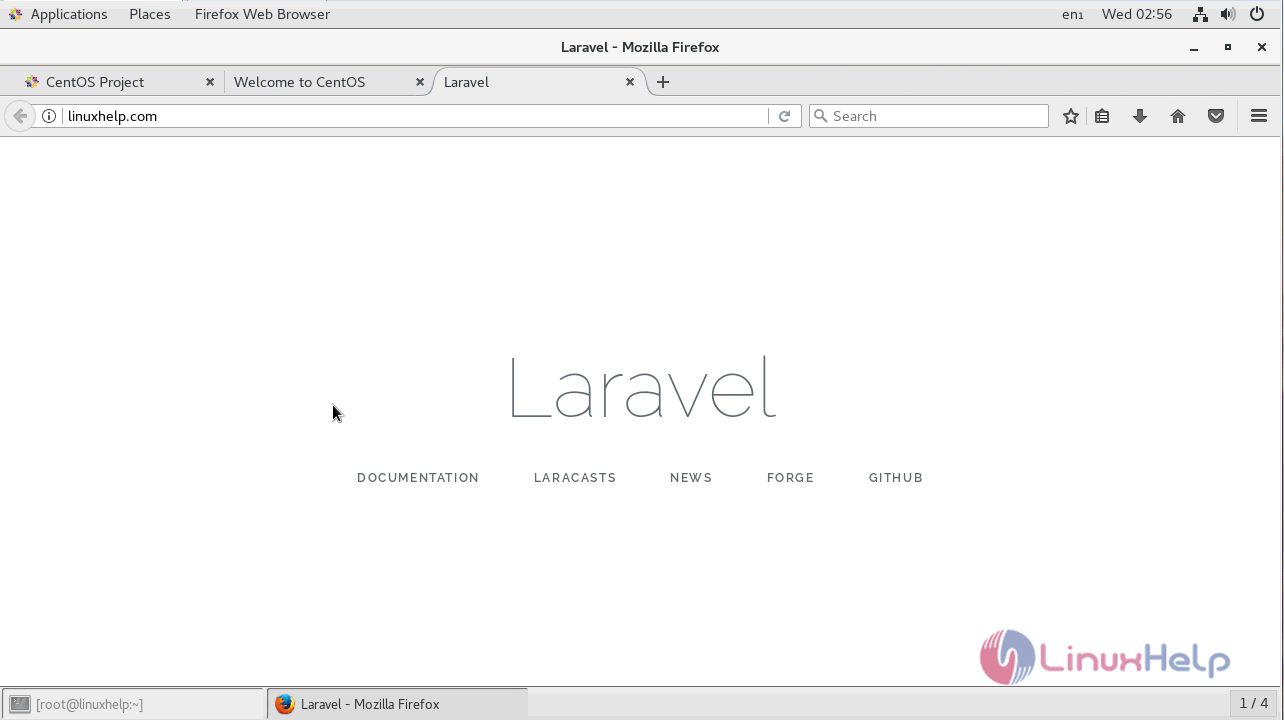1284x720 pixels.
Task: Focus the linuxhelp.com address bar
Action: pyautogui.click(x=415, y=116)
